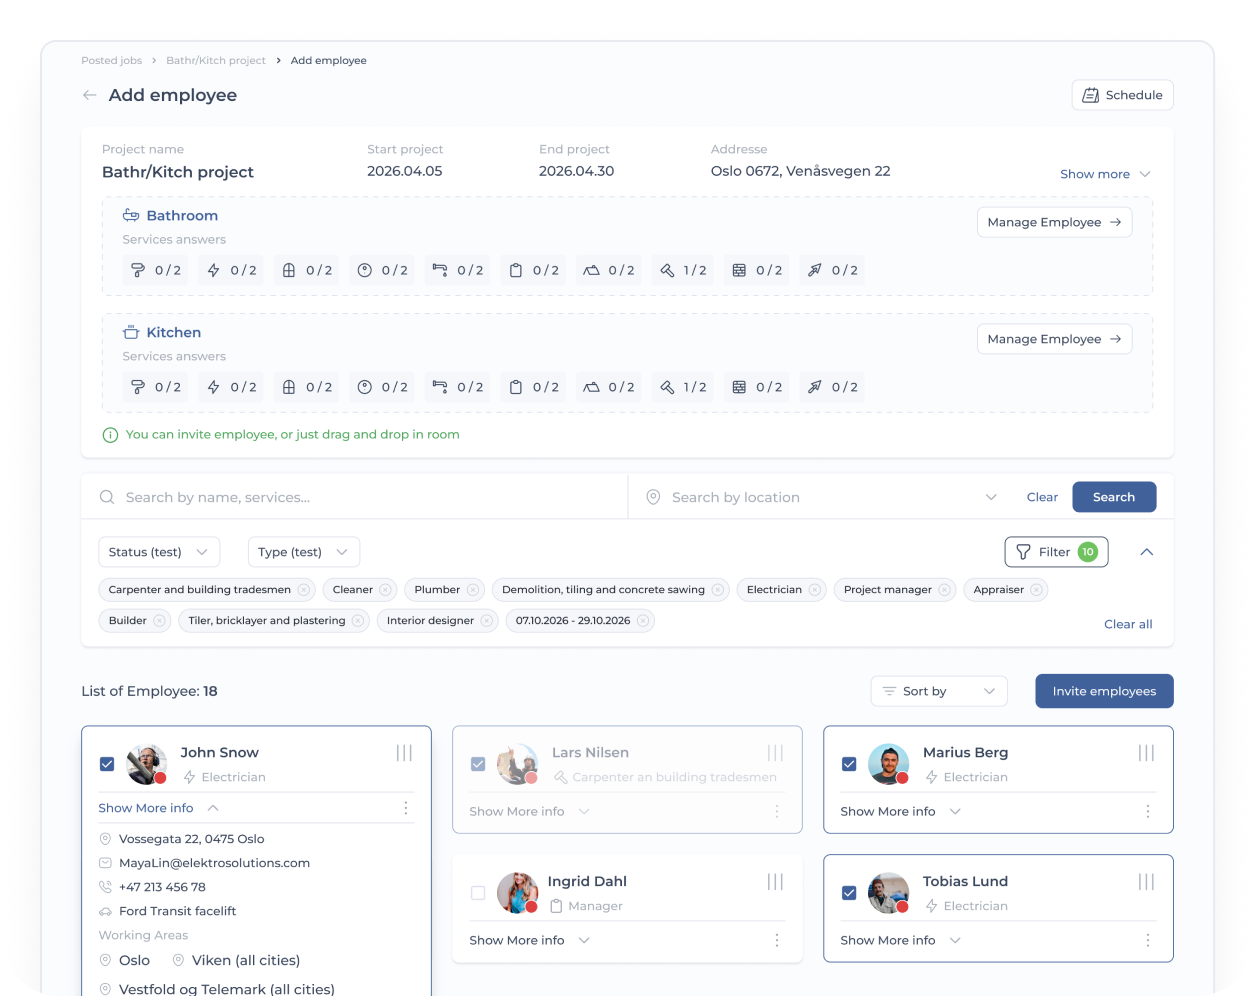Image resolution: width=1256 pixels, height=996 pixels.
Task: Open the kebab menu on Ingrid Dahl's card
Action: (776, 941)
